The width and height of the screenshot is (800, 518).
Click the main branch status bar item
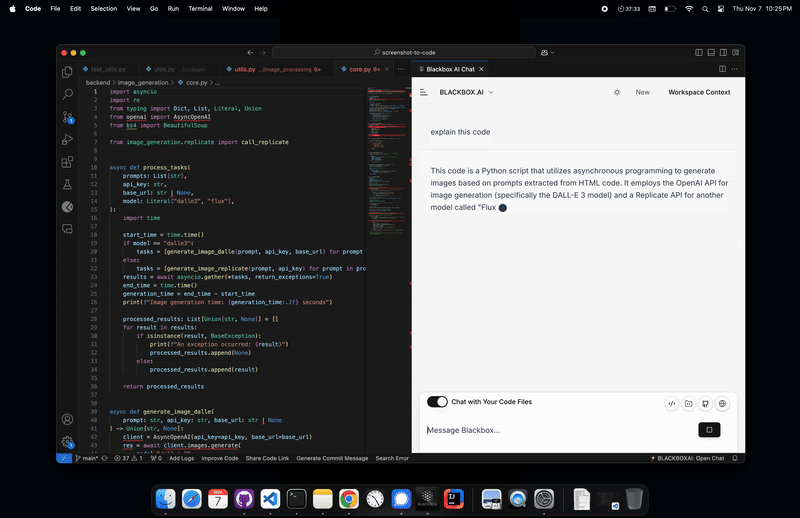[87, 458]
